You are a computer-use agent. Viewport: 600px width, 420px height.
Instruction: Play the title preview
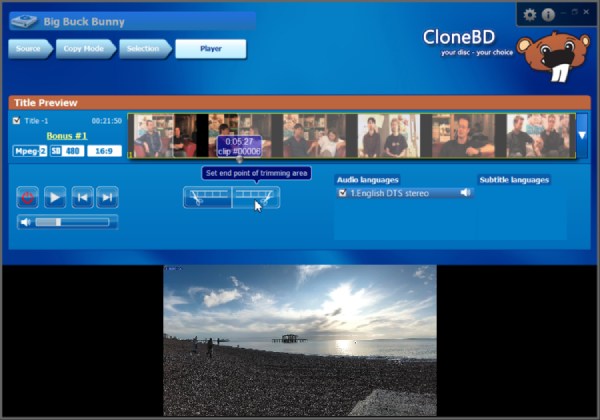click(55, 197)
